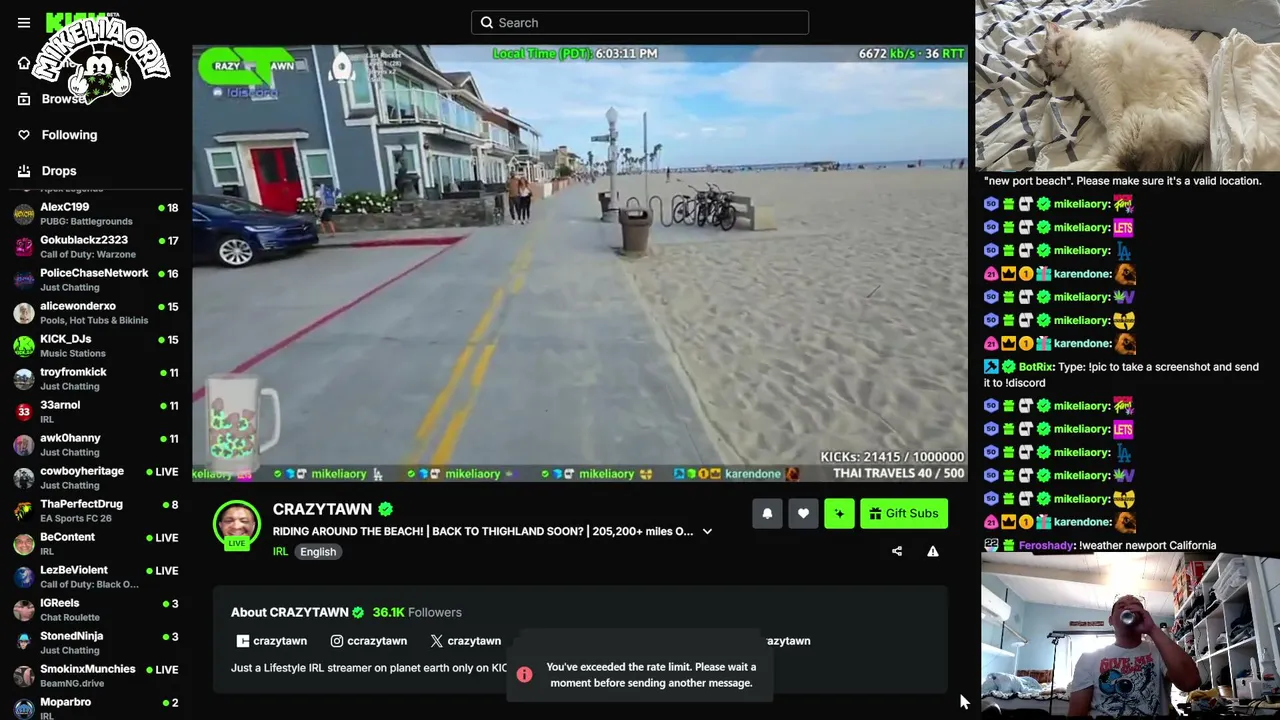Click the Feroshady username in chat
This screenshot has height=720, width=1280.
pos(1046,546)
